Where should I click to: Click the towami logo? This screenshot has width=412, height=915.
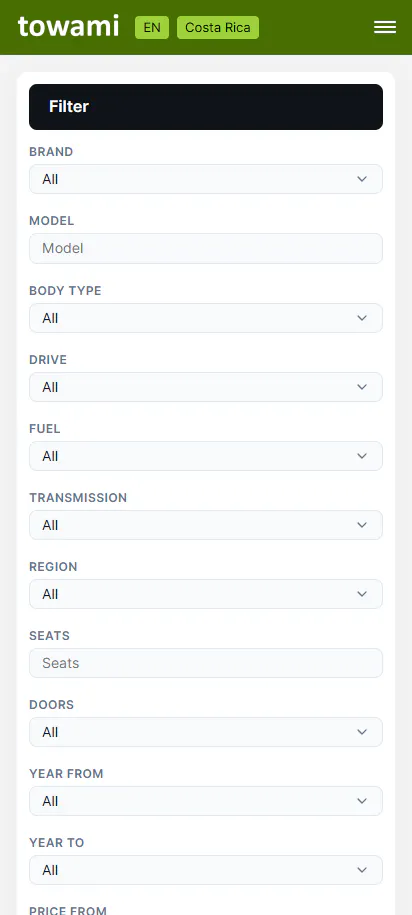coord(68,26)
